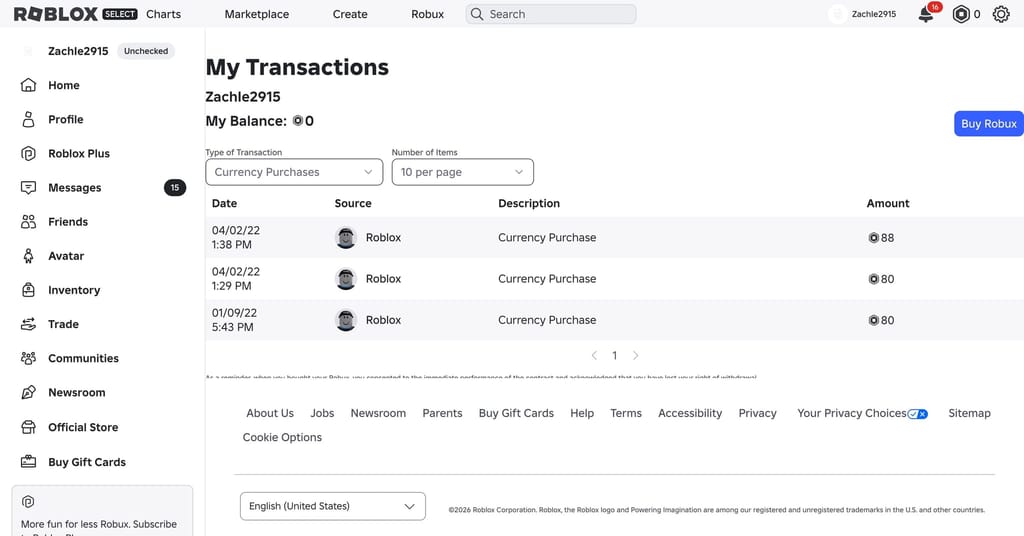Click the date 01/09/22 5:43 PM
This screenshot has width=1024, height=536.
click(x=234, y=320)
